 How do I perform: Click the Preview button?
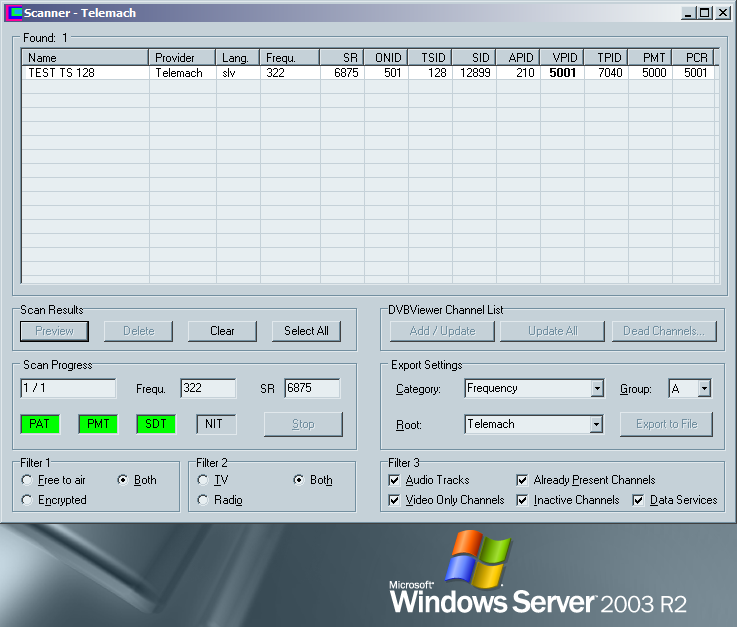coord(55,331)
